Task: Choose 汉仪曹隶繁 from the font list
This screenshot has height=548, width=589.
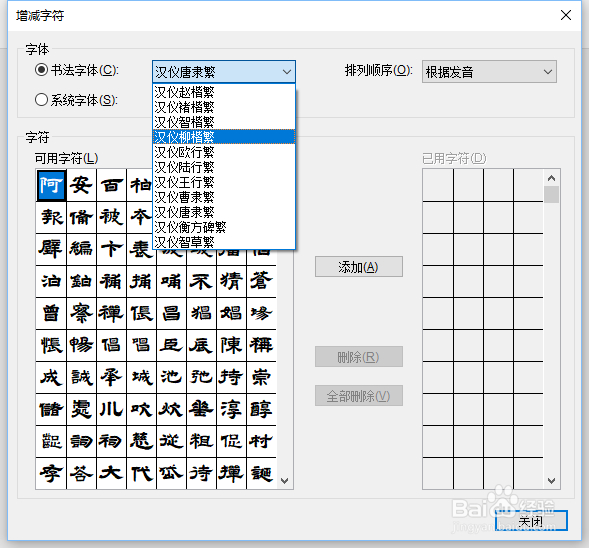Action: (224, 197)
